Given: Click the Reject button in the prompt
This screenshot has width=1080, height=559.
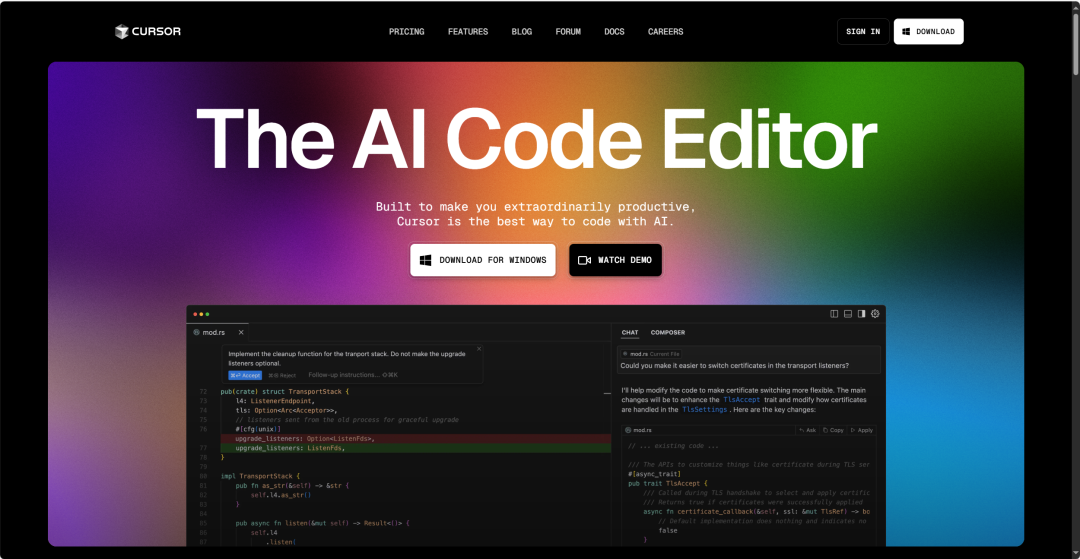Looking at the screenshot, I should pos(282,375).
